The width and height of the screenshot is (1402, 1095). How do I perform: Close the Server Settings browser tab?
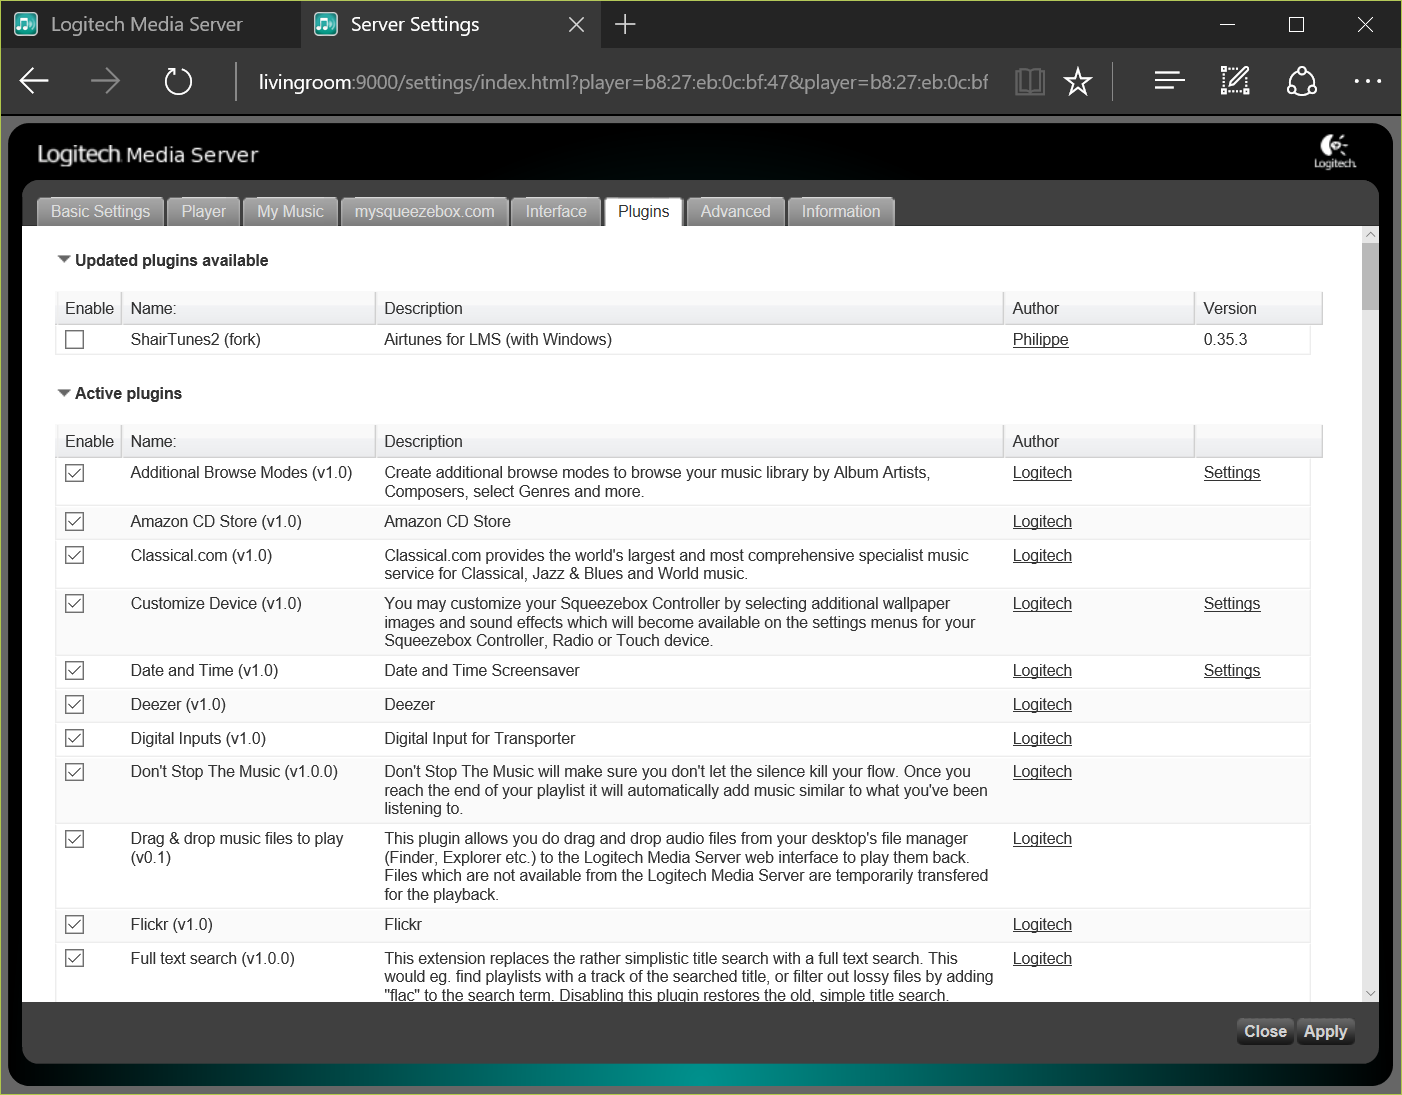pyautogui.click(x=576, y=24)
